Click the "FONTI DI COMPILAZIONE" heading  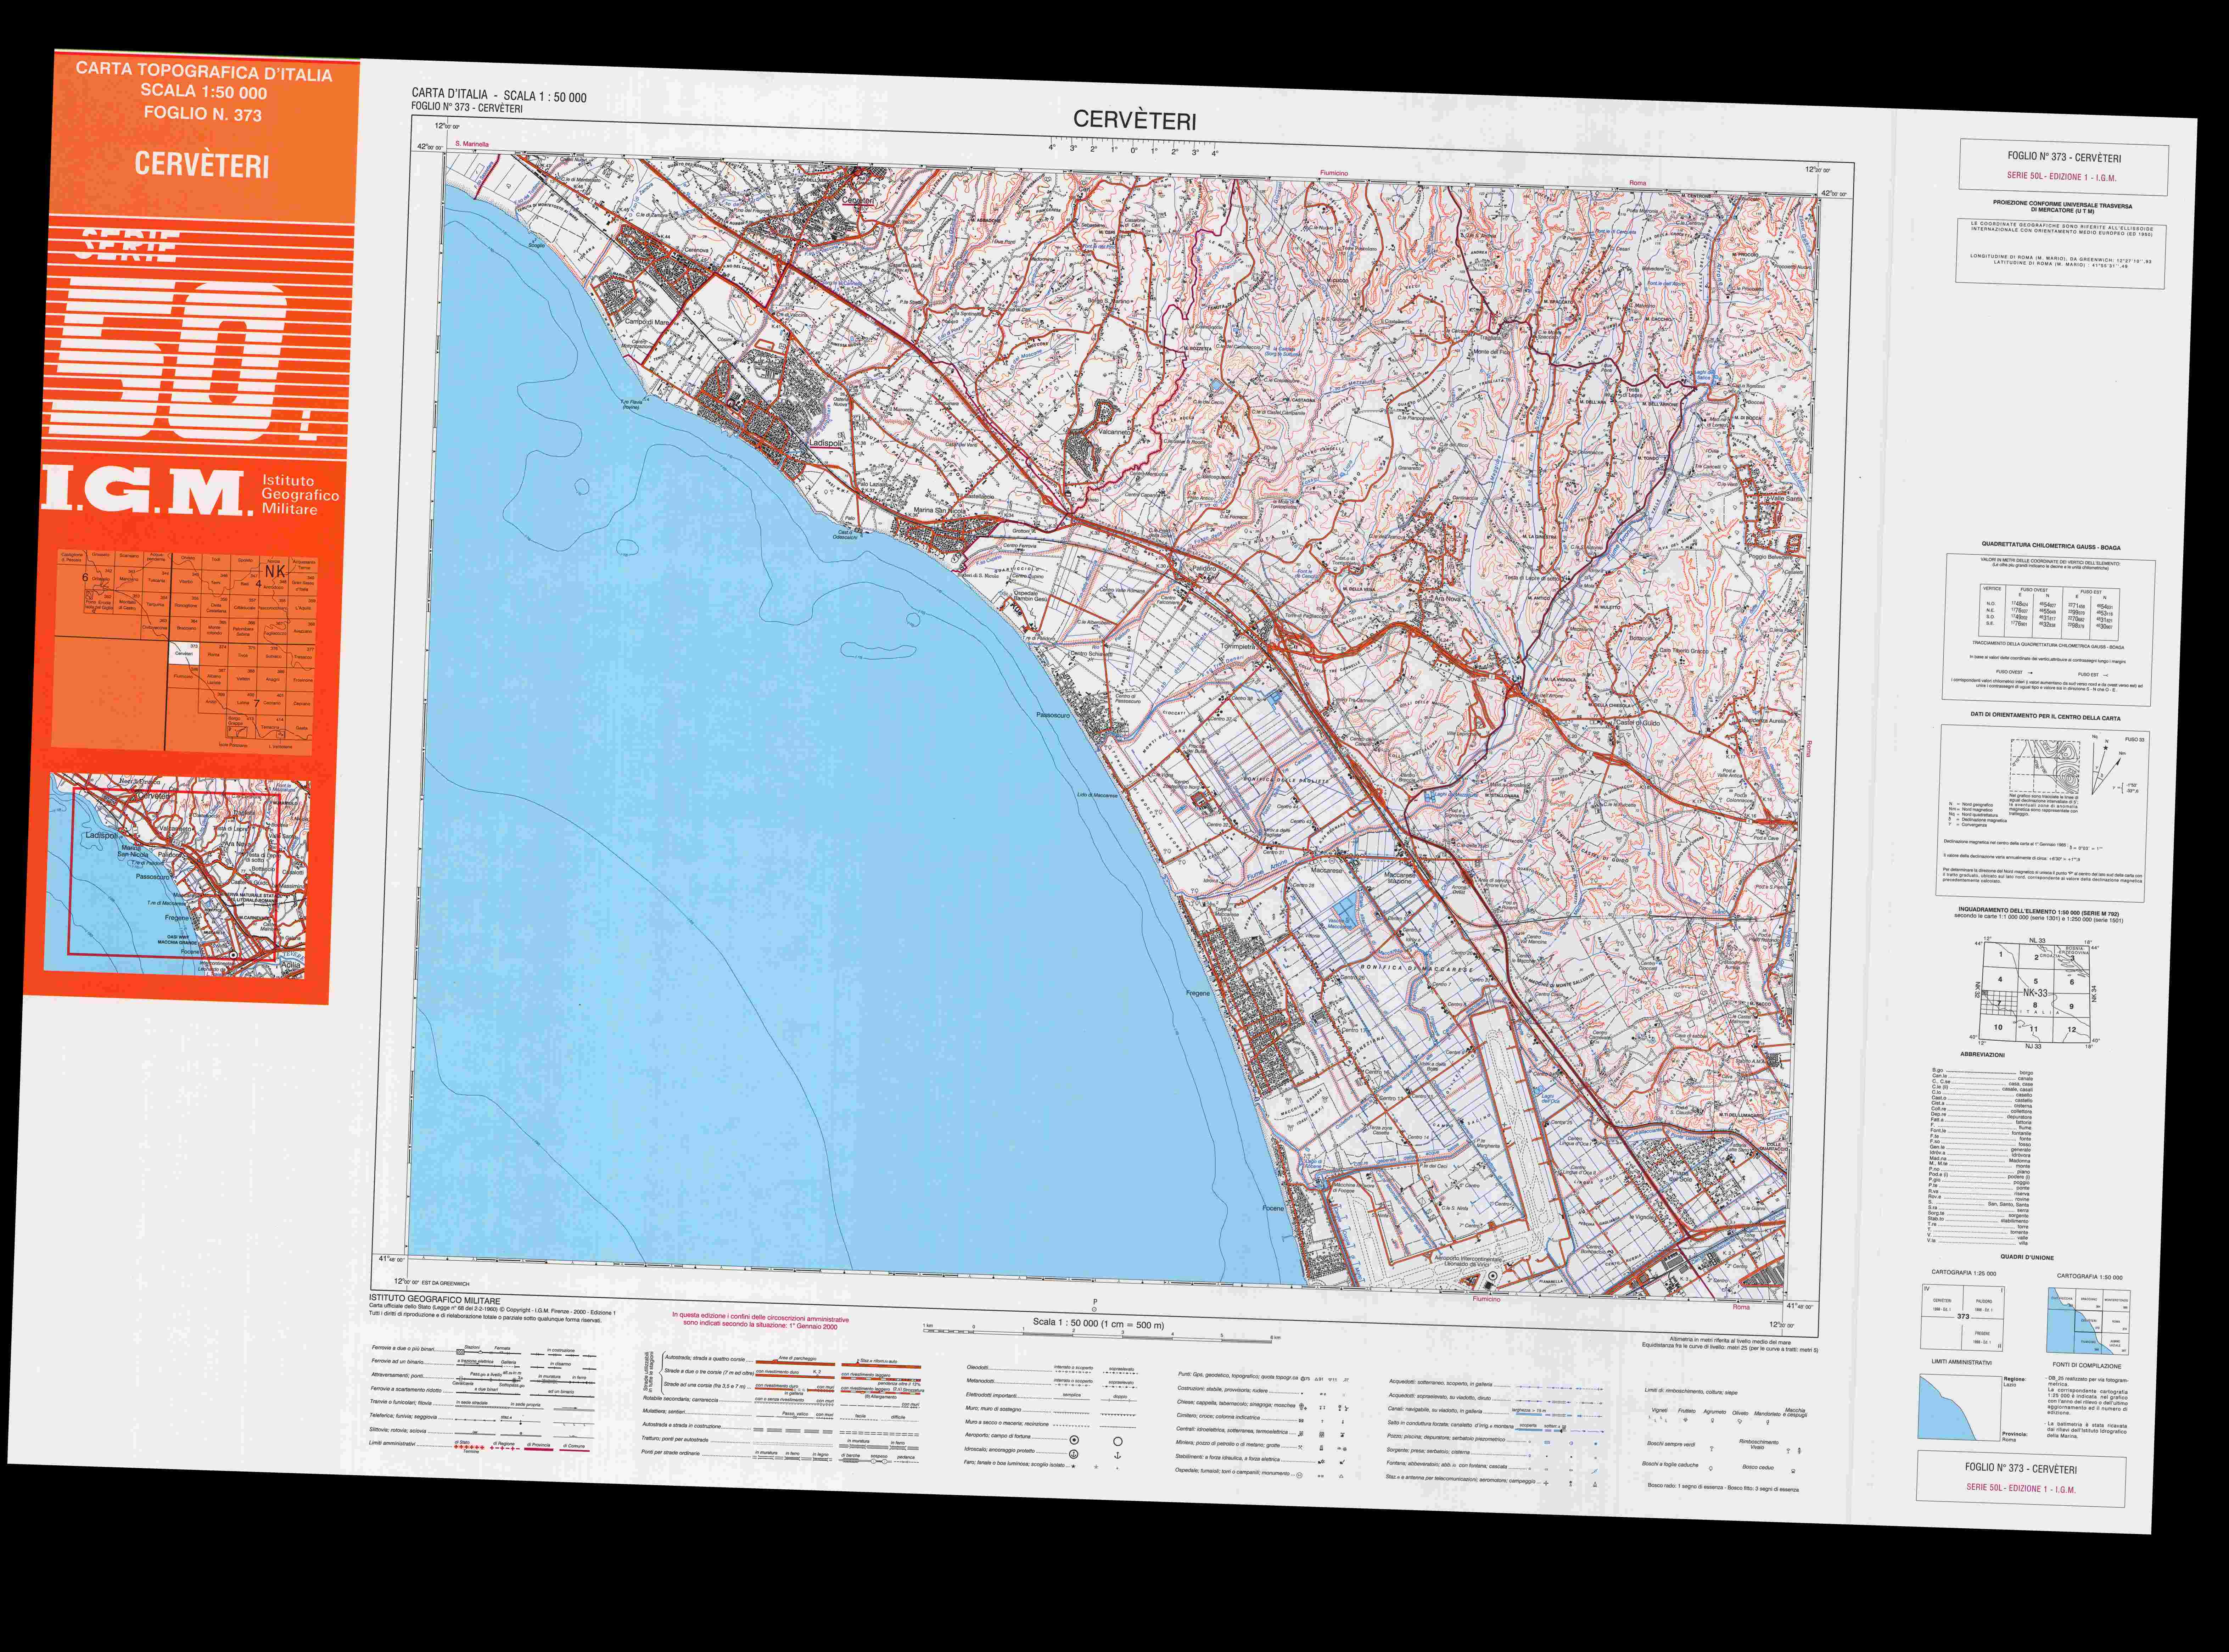click(x=2086, y=1366)
